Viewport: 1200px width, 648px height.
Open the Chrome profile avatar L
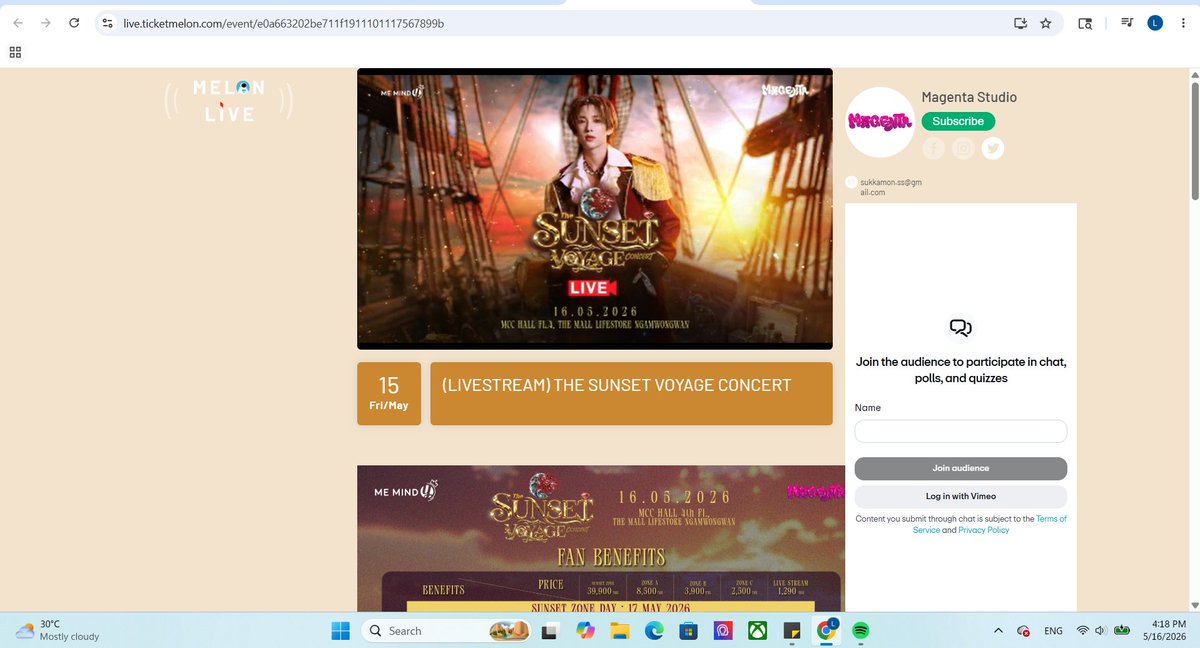(1155, 23)
